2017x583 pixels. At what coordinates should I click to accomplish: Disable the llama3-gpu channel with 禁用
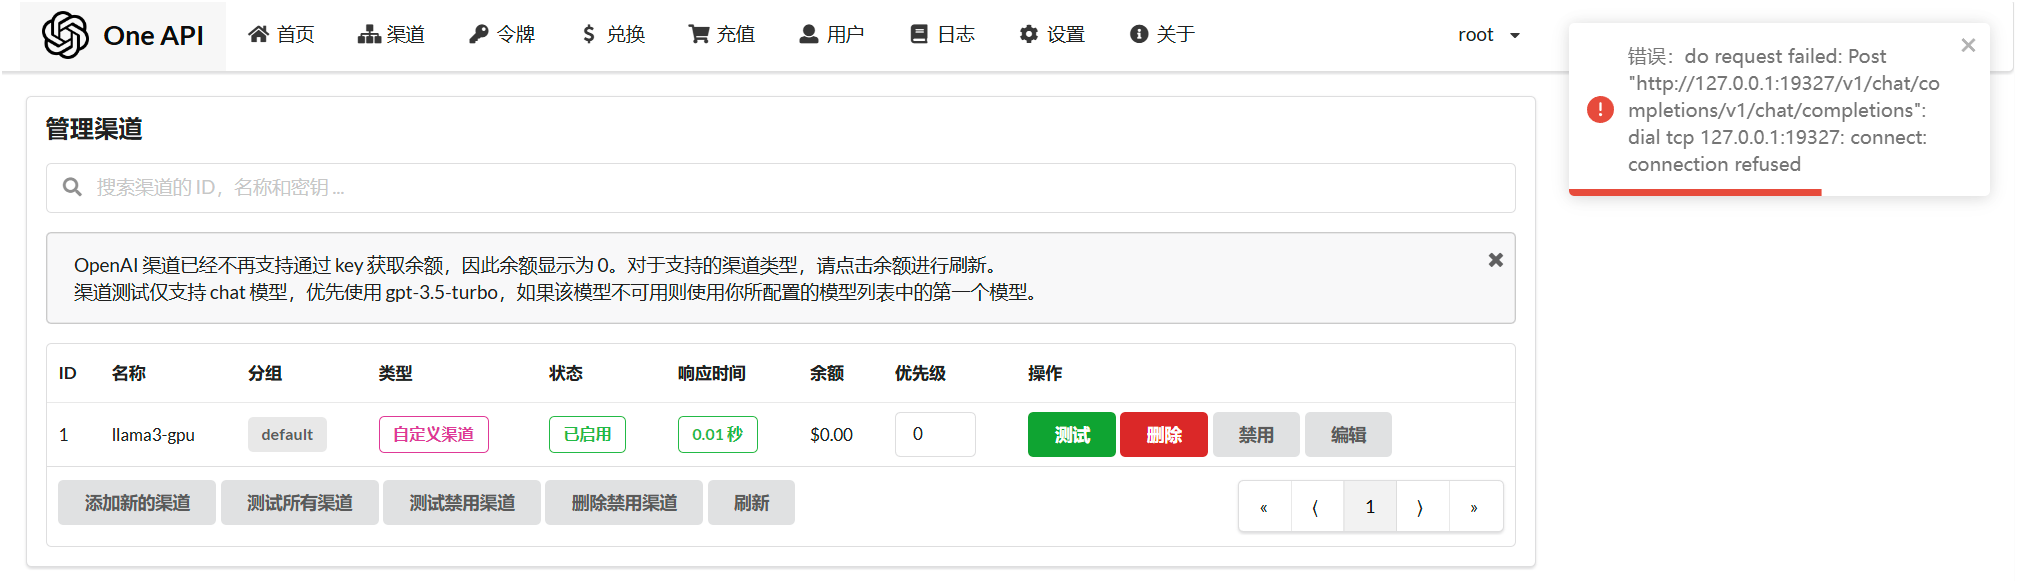1256,435
